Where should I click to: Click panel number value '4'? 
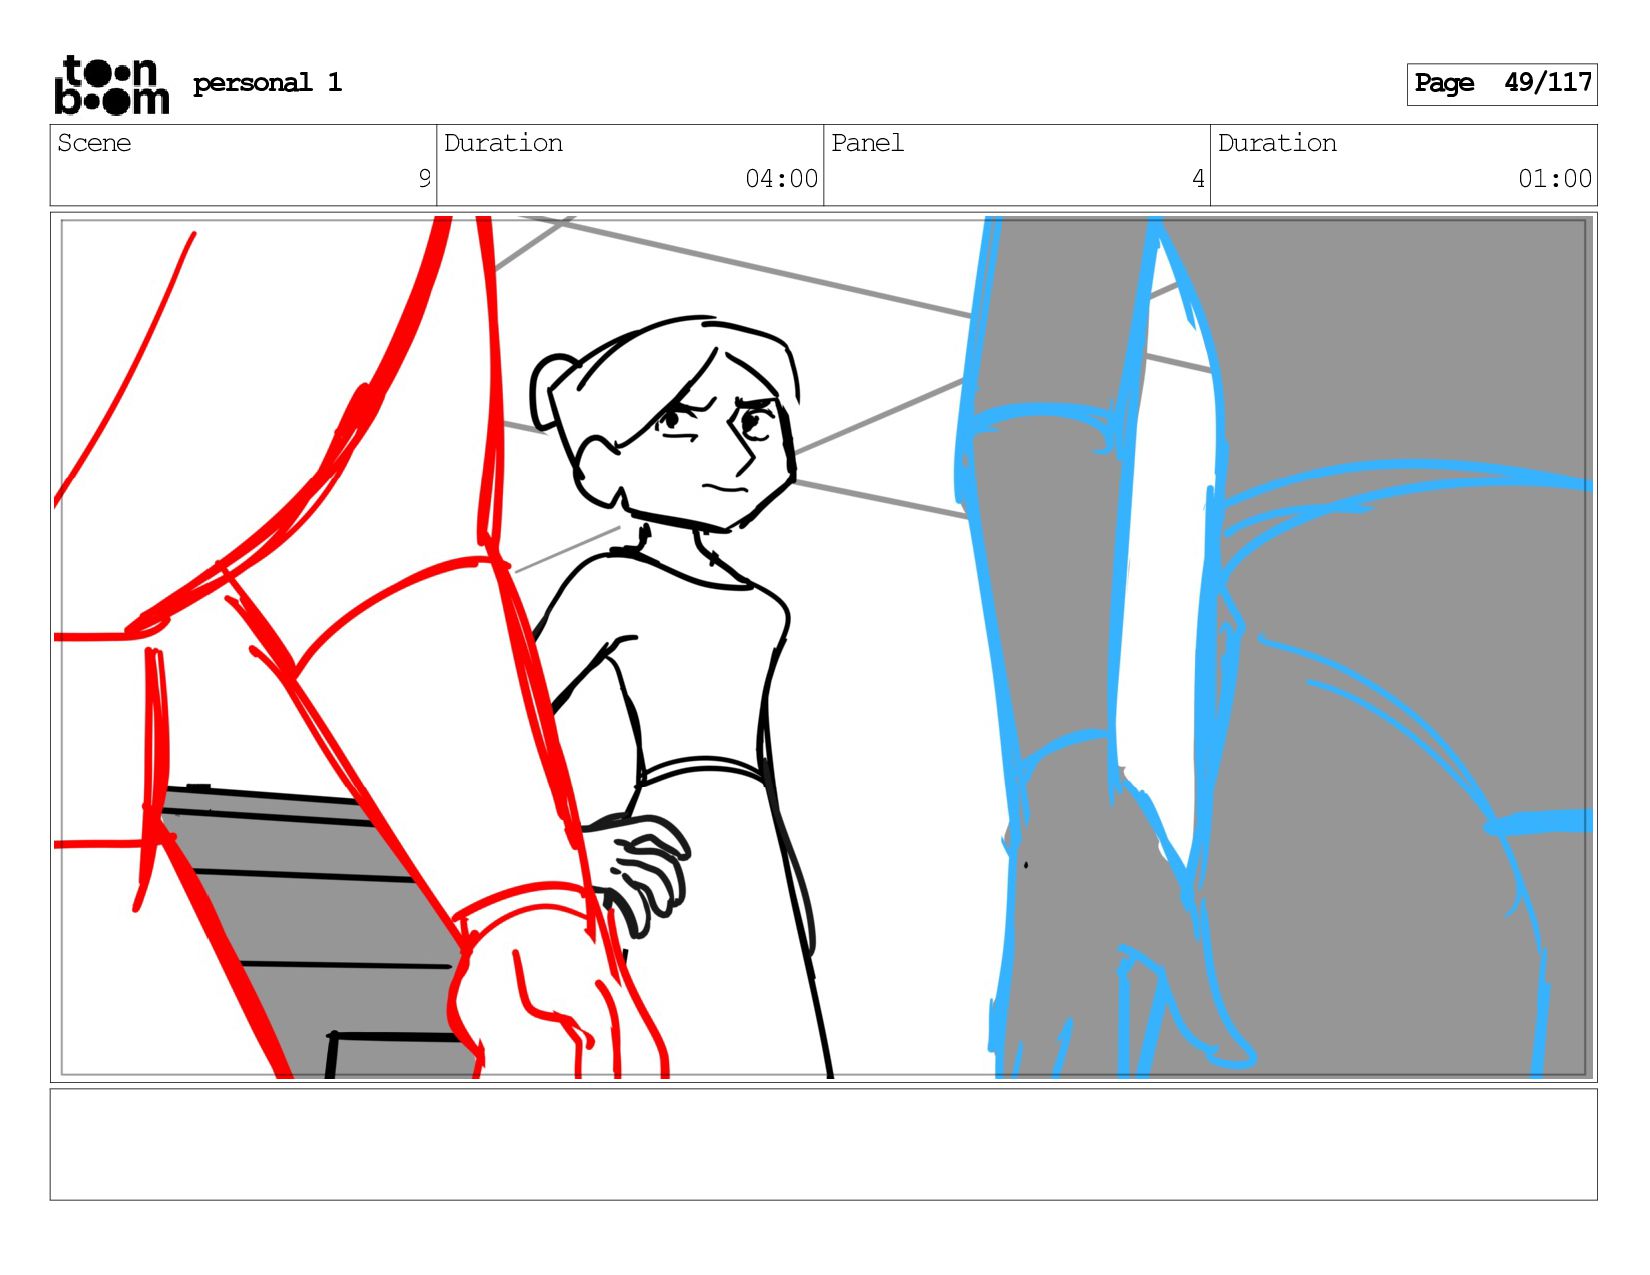click(x=1198, y=179)
